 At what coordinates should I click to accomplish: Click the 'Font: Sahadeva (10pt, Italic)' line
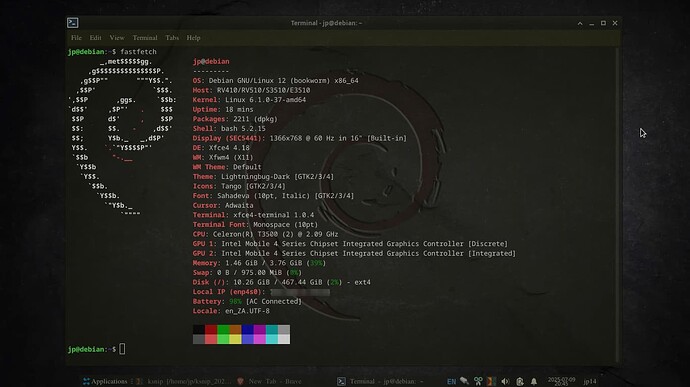[273, 196]
